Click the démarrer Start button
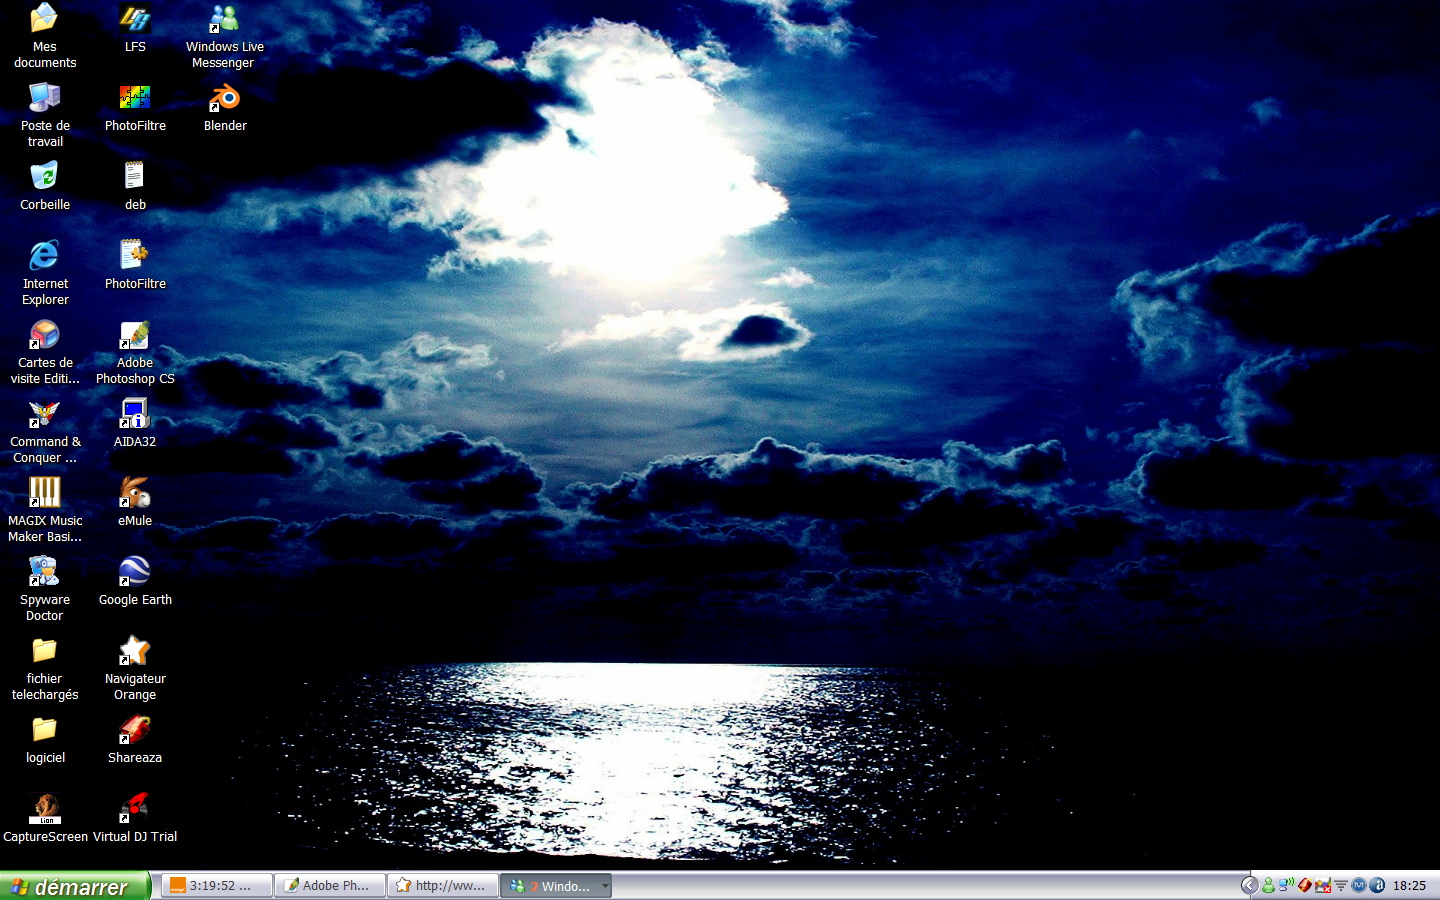 pyautogui.click(x=74, y=886)
